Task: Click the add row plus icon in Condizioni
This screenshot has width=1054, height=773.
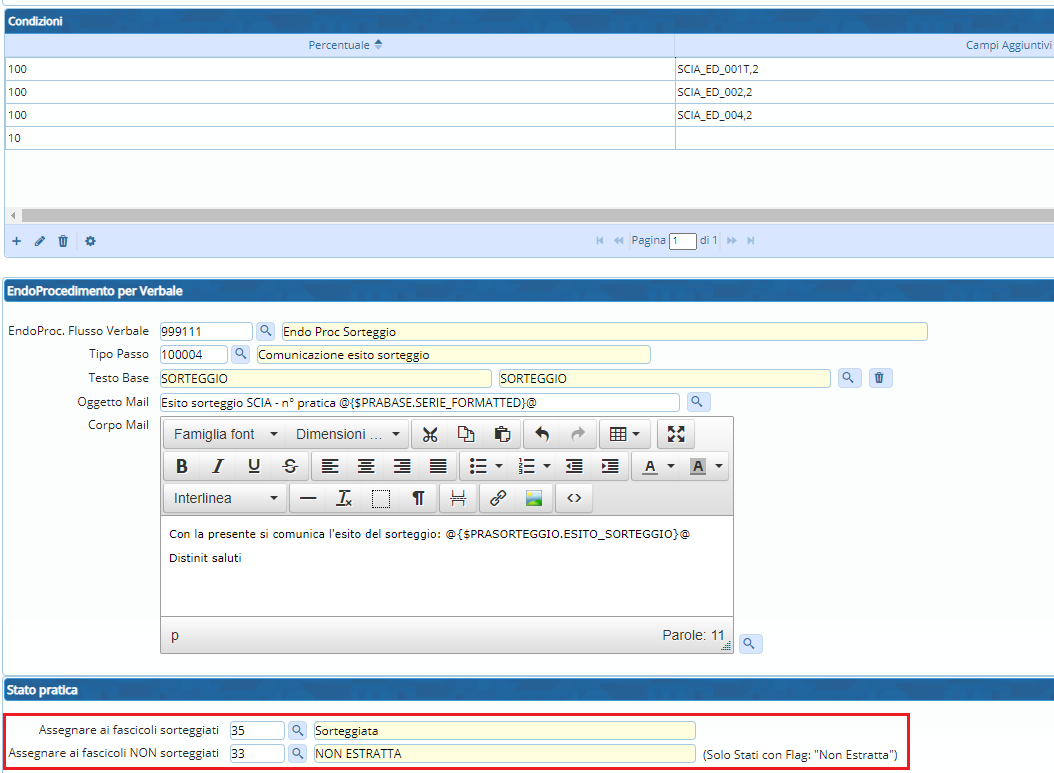Action: coord(16,241)
